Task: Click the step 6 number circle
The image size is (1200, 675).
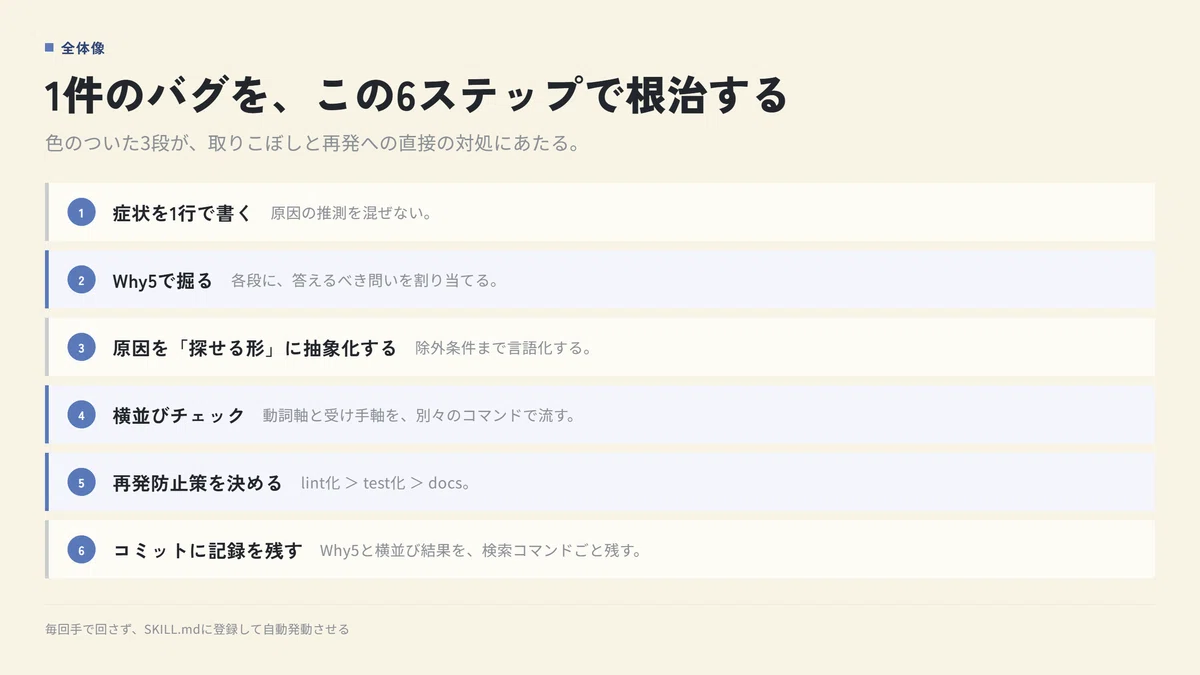Action: (x=81, y=549)
